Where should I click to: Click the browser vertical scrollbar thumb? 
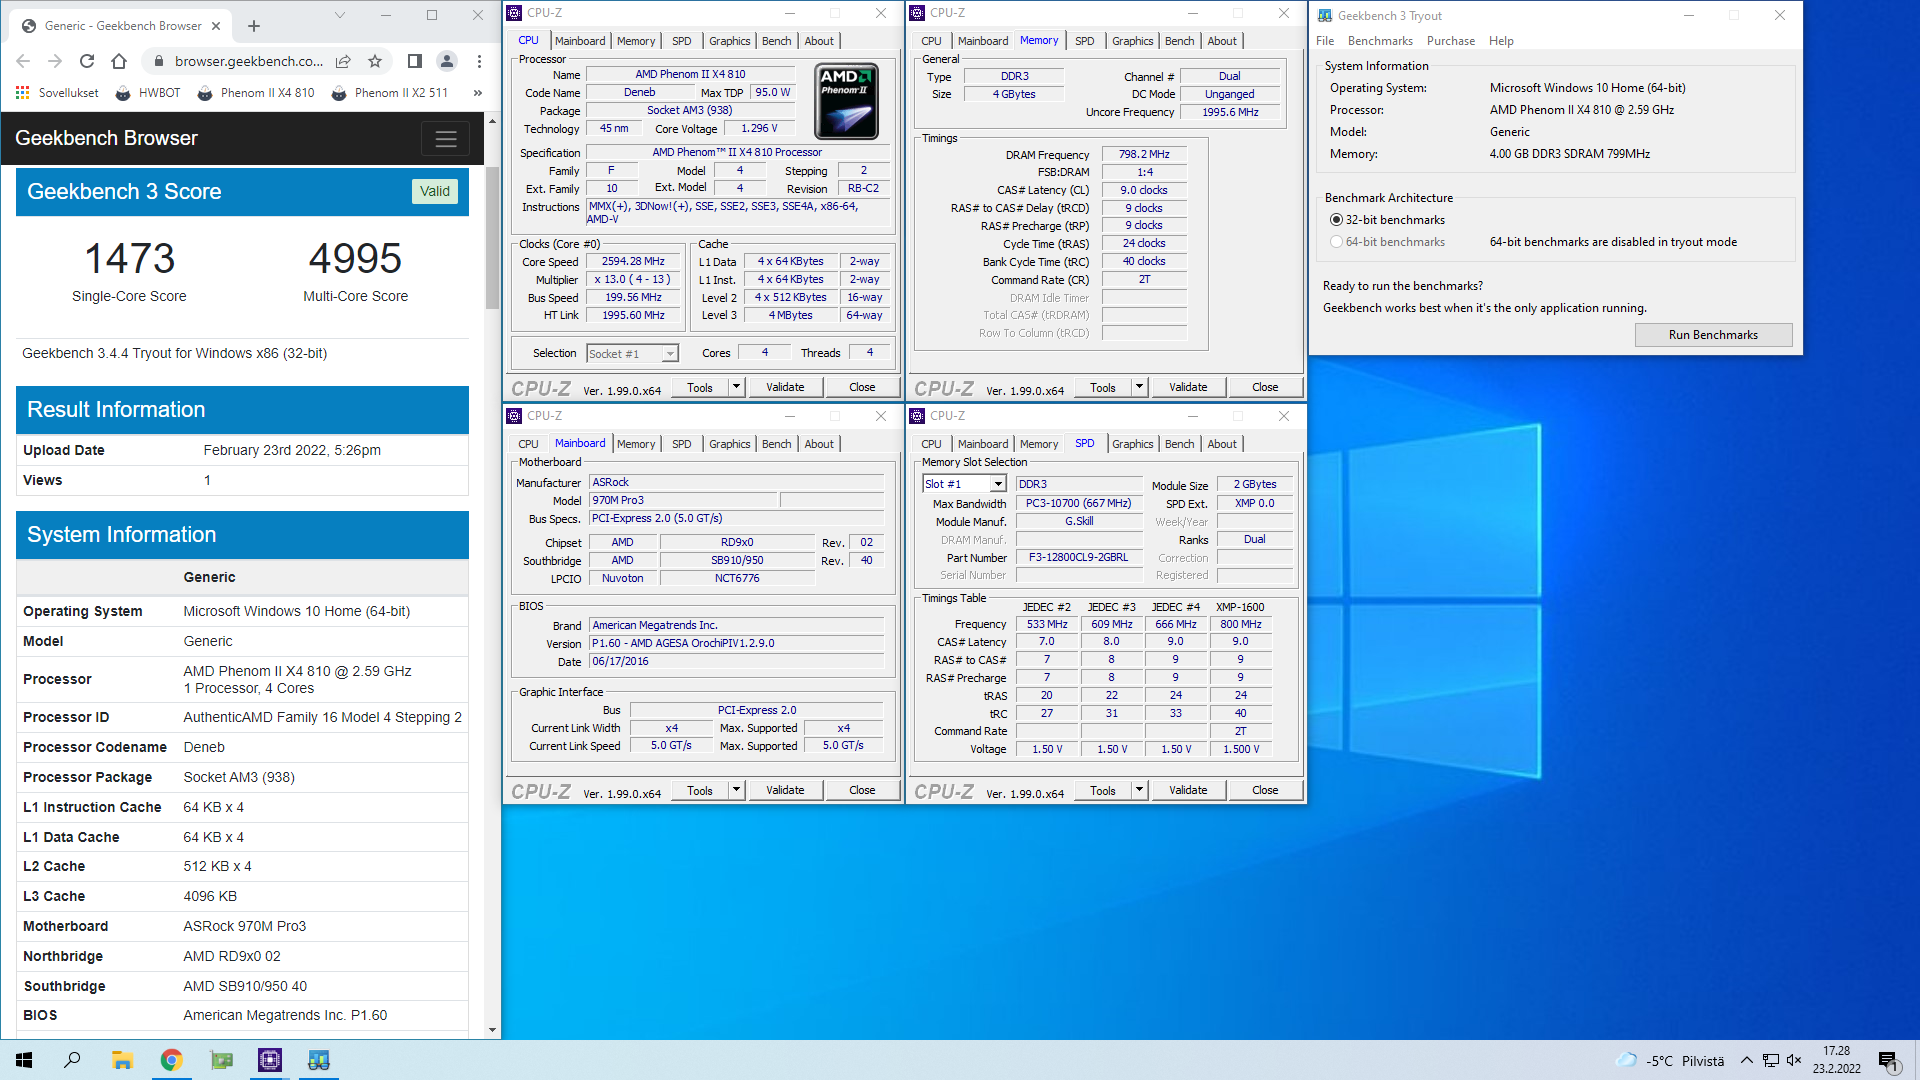[x=492, y=238]
